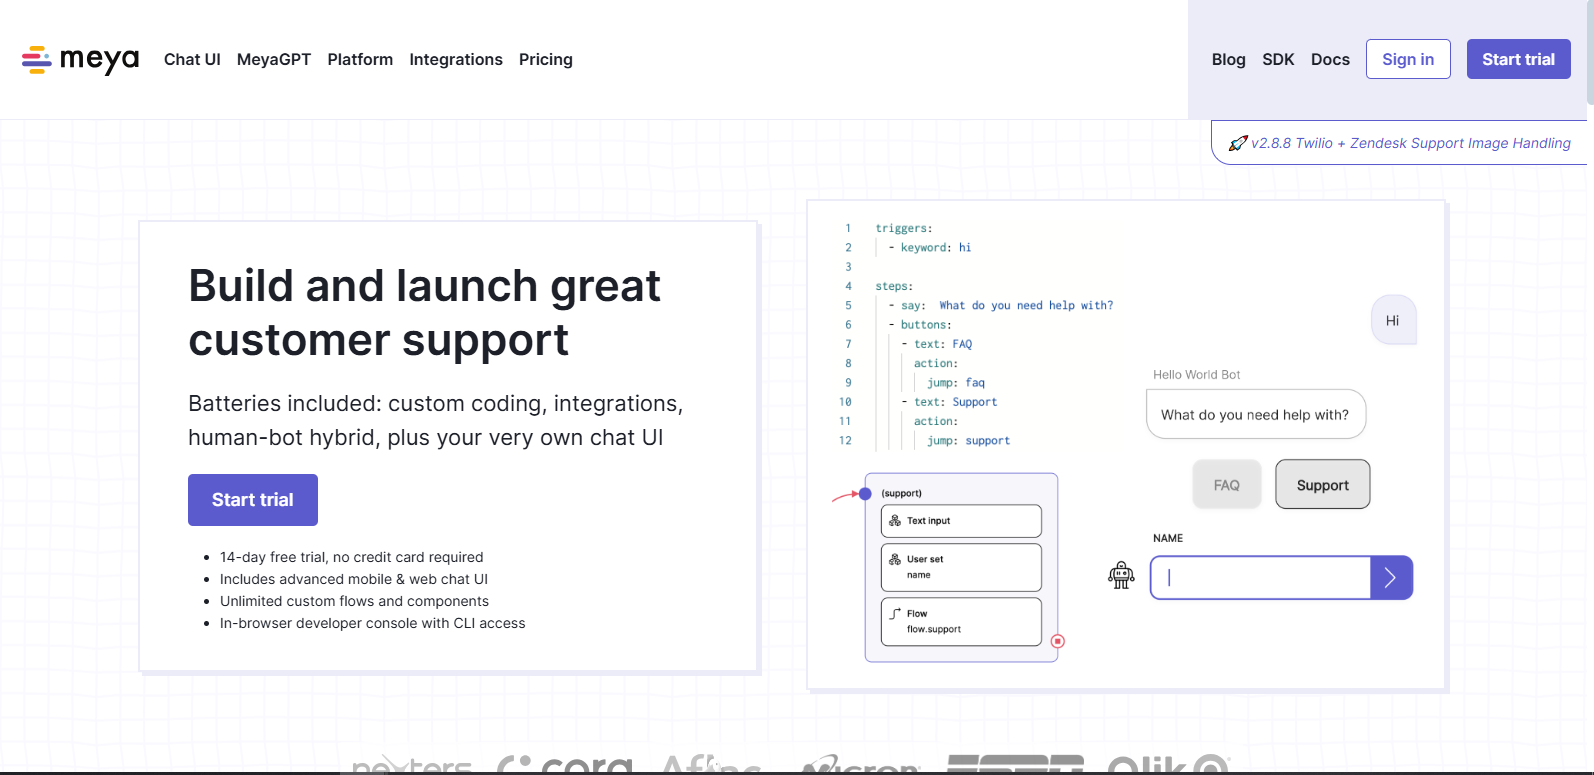Click the hero Start trial button

(x=253, y=500)
